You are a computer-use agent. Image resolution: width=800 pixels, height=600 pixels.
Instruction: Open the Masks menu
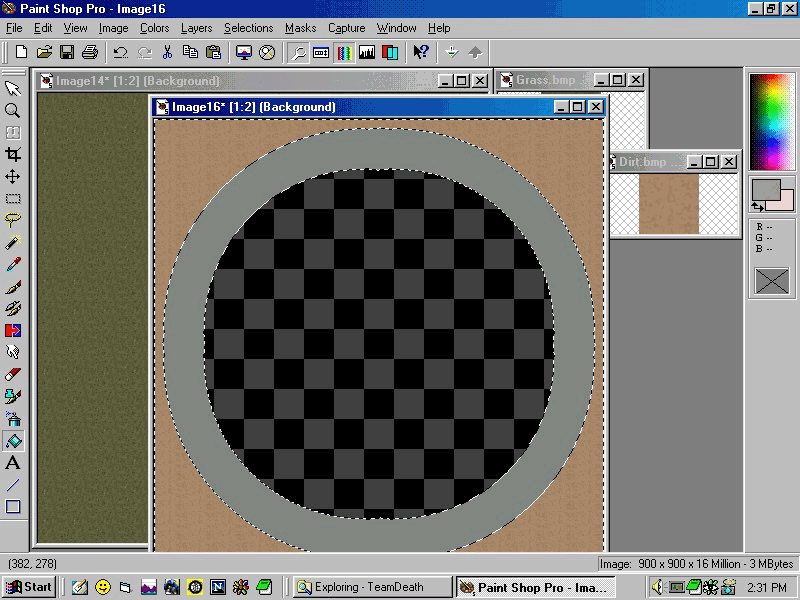point(300,28)
